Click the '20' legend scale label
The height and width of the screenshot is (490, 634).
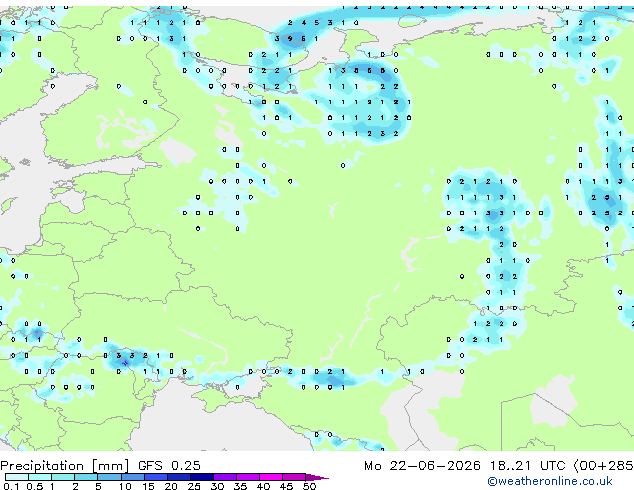coord(171,486)
